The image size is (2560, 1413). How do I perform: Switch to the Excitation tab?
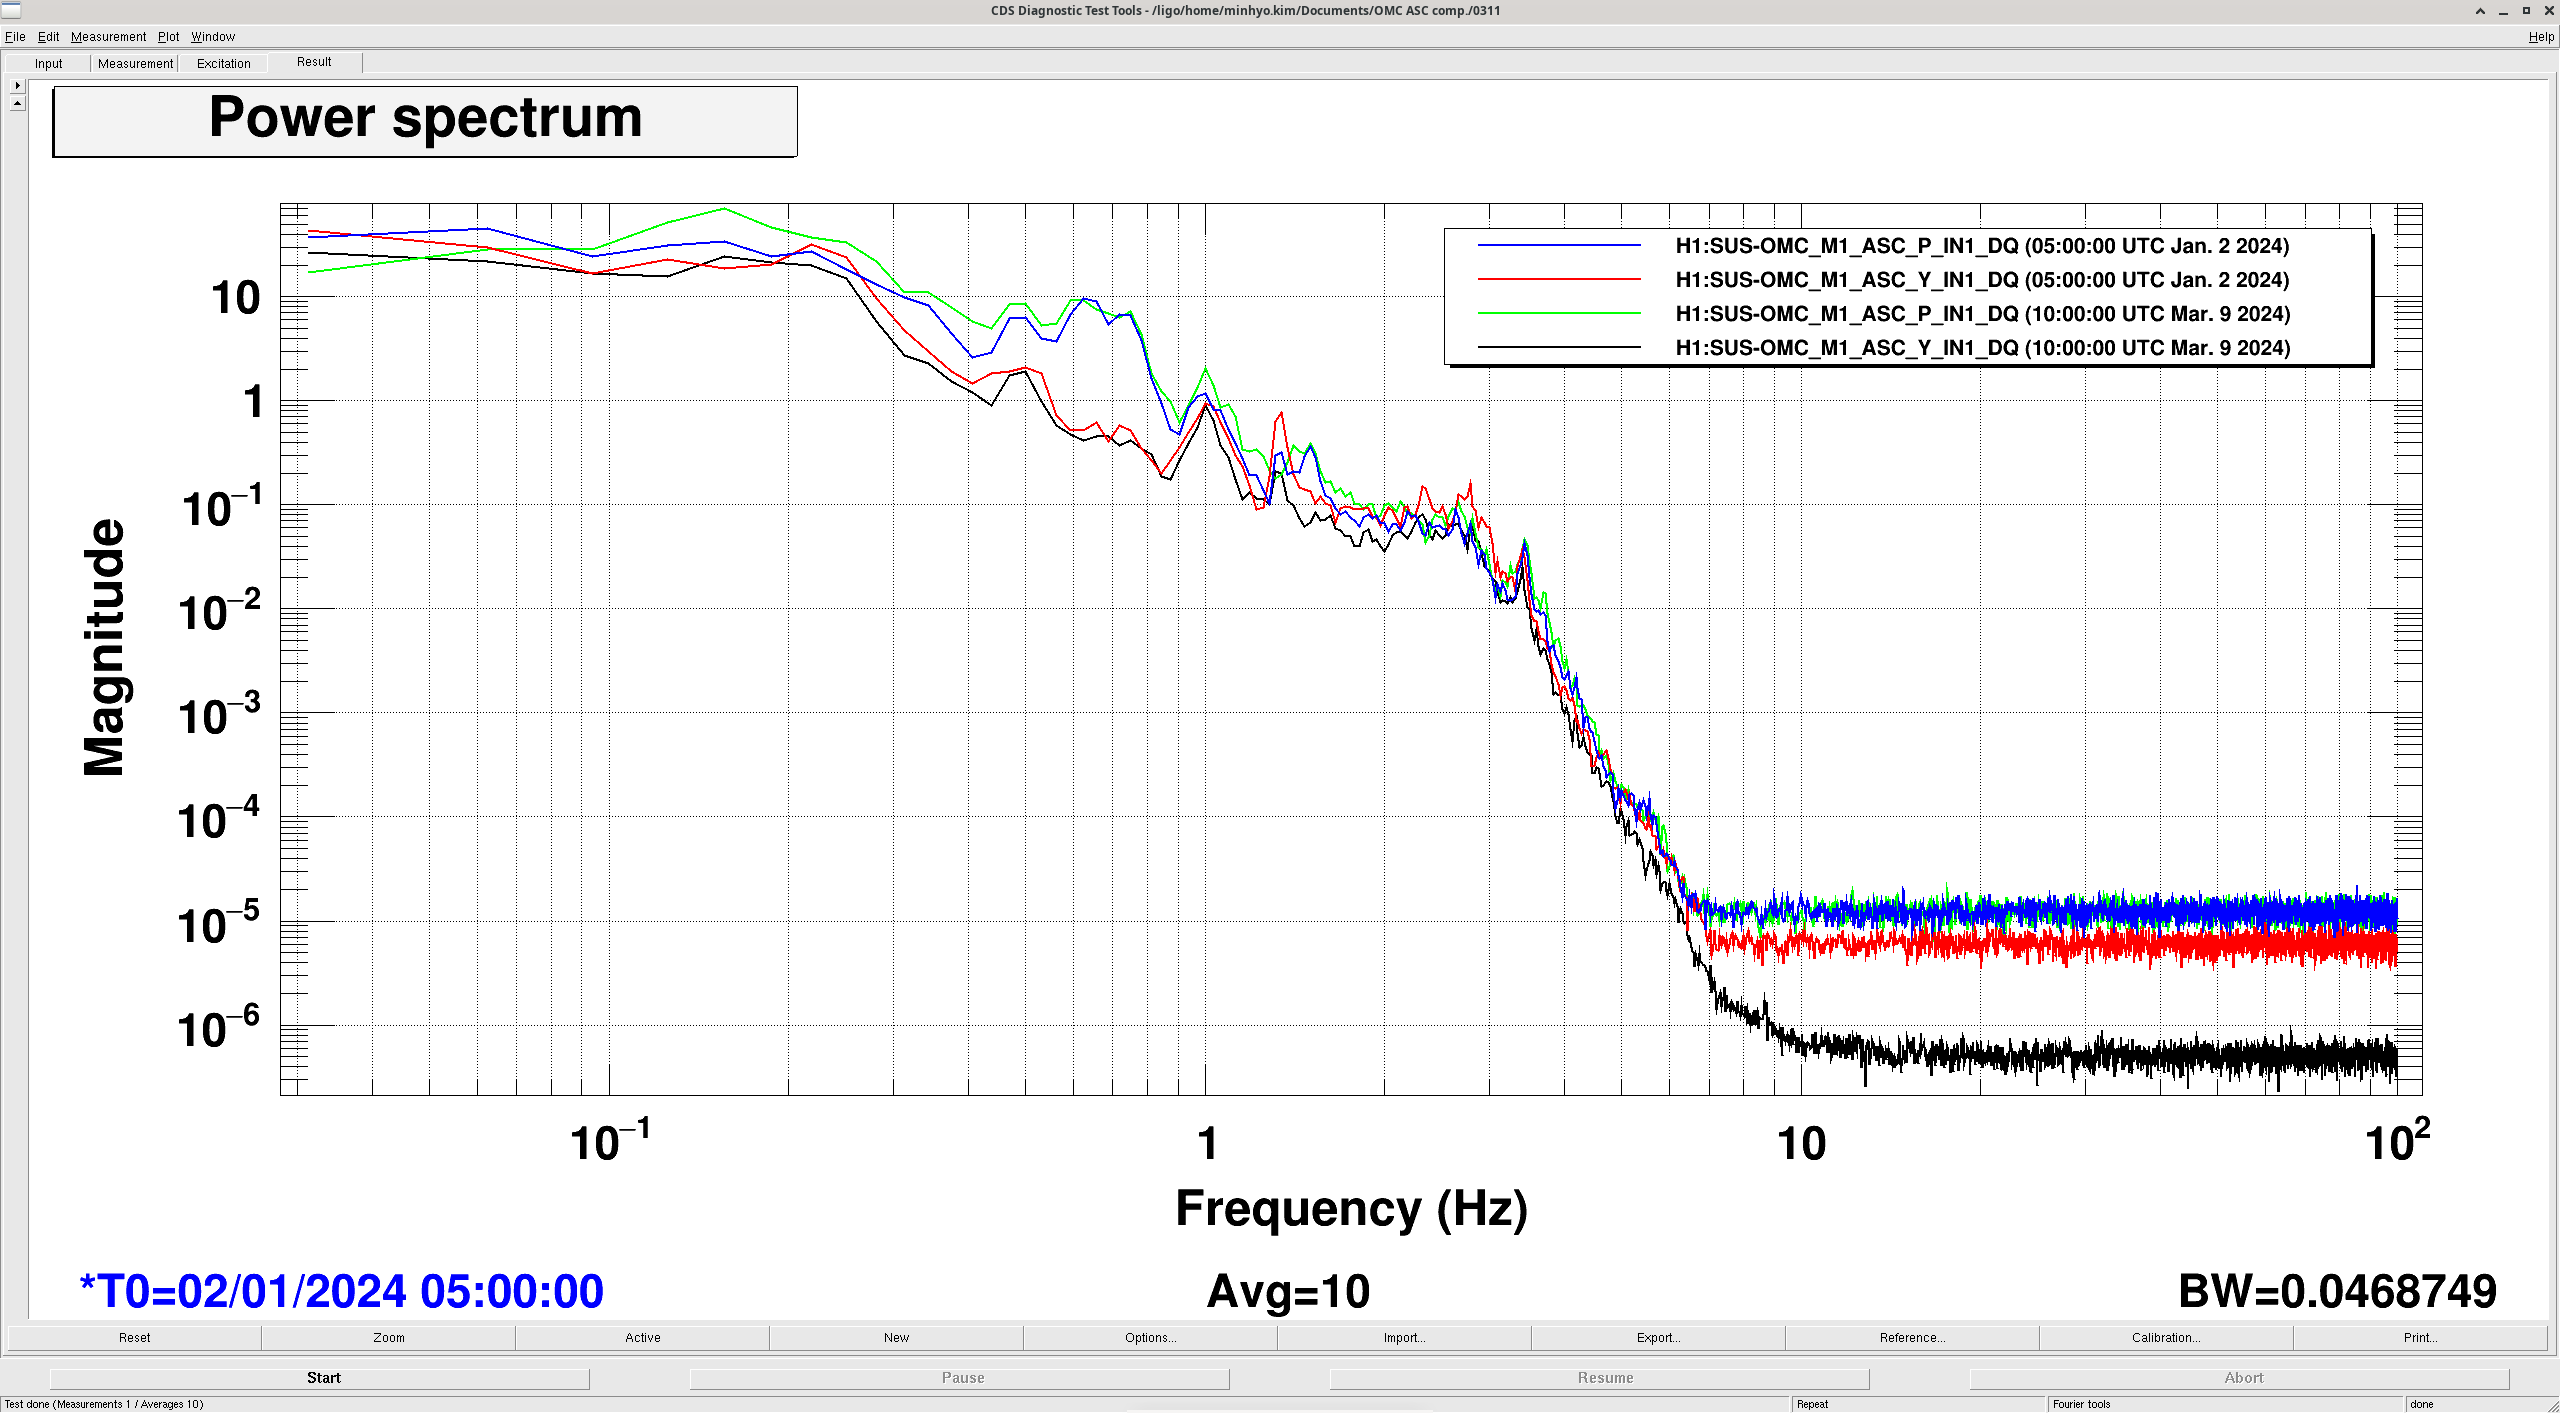[223, 64]
